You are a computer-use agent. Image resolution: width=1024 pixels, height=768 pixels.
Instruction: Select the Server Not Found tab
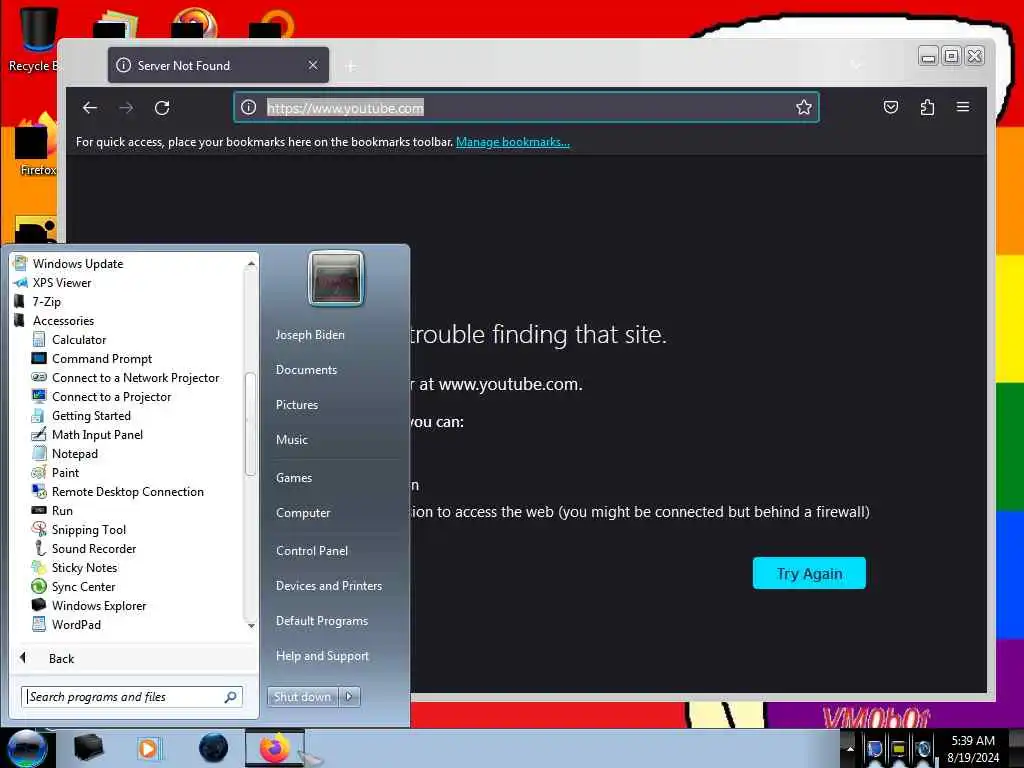218,65
